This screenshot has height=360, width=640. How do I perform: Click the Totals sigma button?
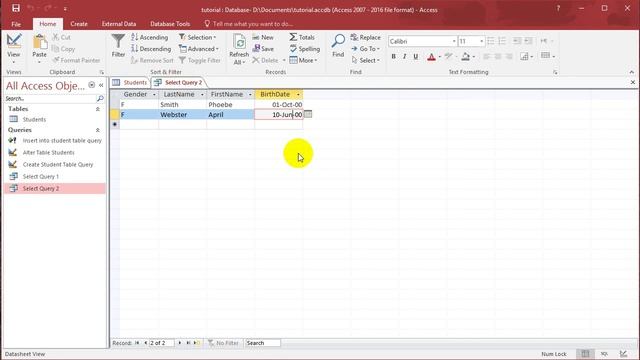(x=302, y=37)
